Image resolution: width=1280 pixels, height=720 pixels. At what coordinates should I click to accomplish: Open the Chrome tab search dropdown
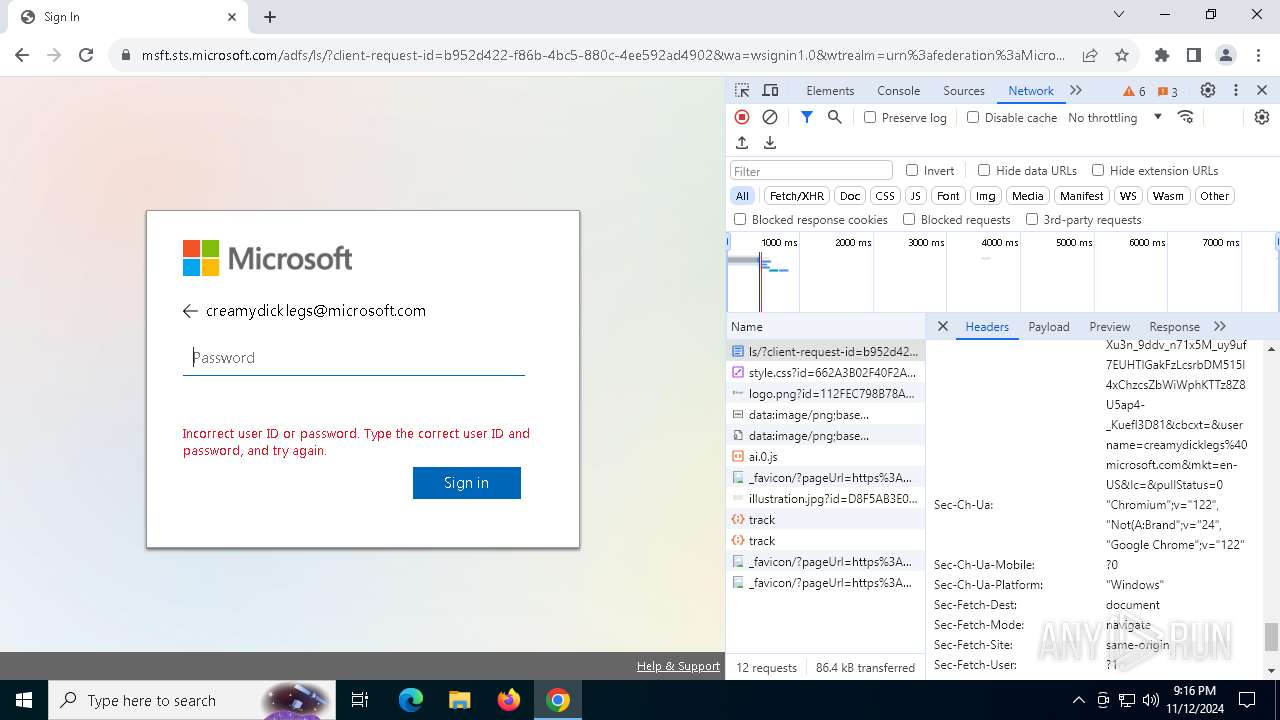[1119, 15]
